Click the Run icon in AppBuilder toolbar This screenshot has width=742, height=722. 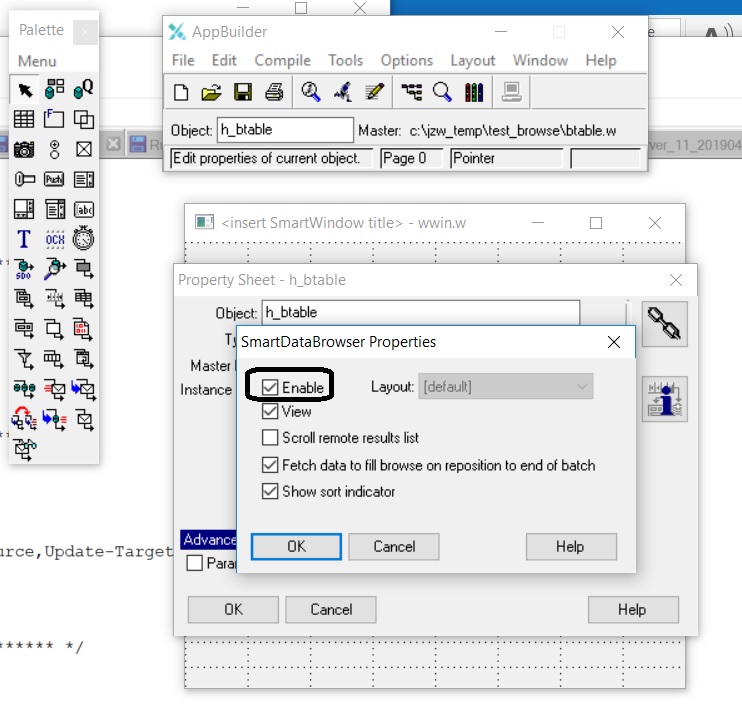pos(343,92)
